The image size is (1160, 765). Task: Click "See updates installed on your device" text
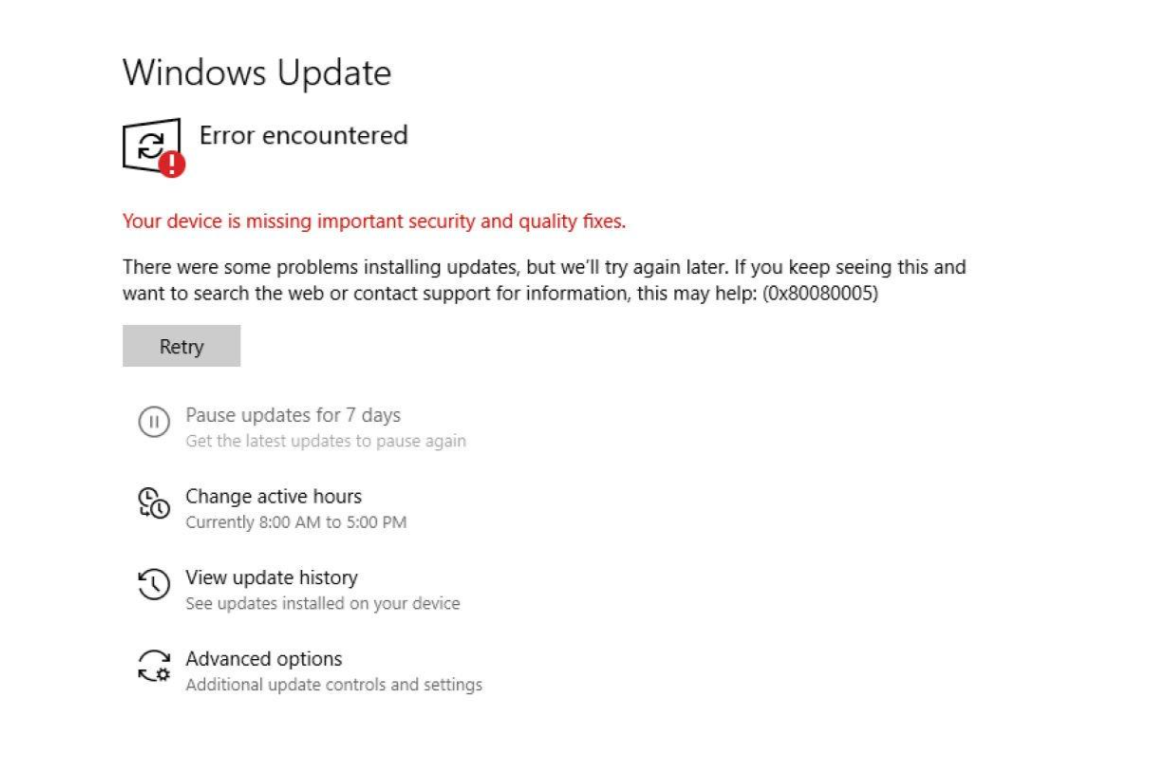tap(323, 603)
